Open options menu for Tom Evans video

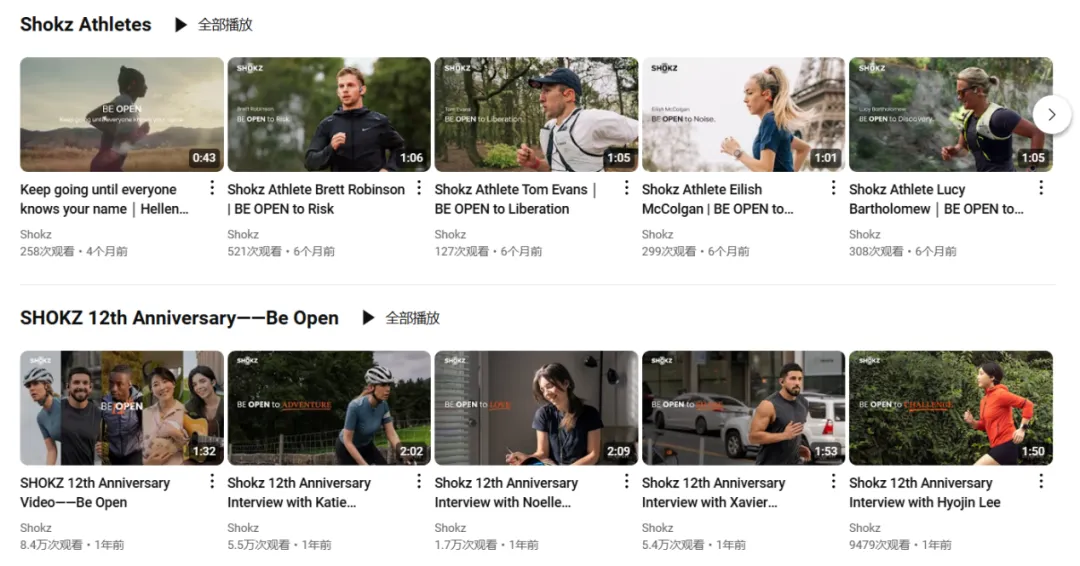626,188
